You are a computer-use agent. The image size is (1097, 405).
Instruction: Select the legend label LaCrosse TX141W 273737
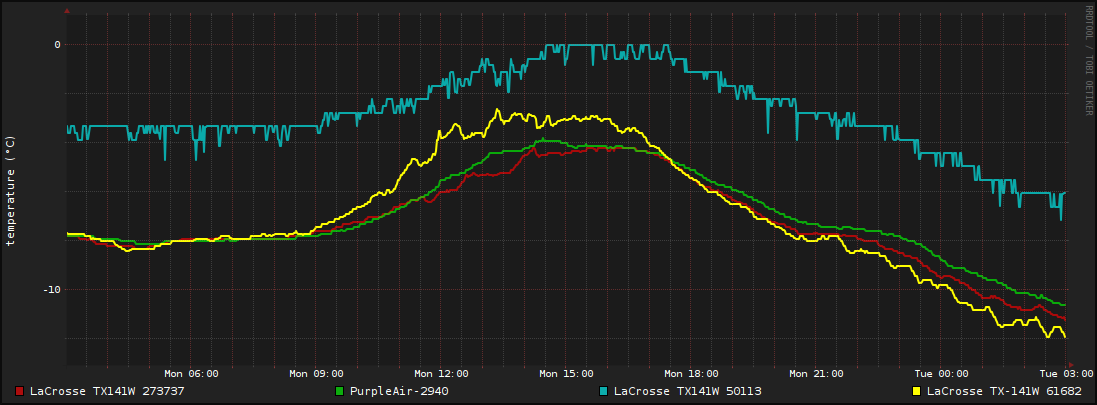coord(107,391)
